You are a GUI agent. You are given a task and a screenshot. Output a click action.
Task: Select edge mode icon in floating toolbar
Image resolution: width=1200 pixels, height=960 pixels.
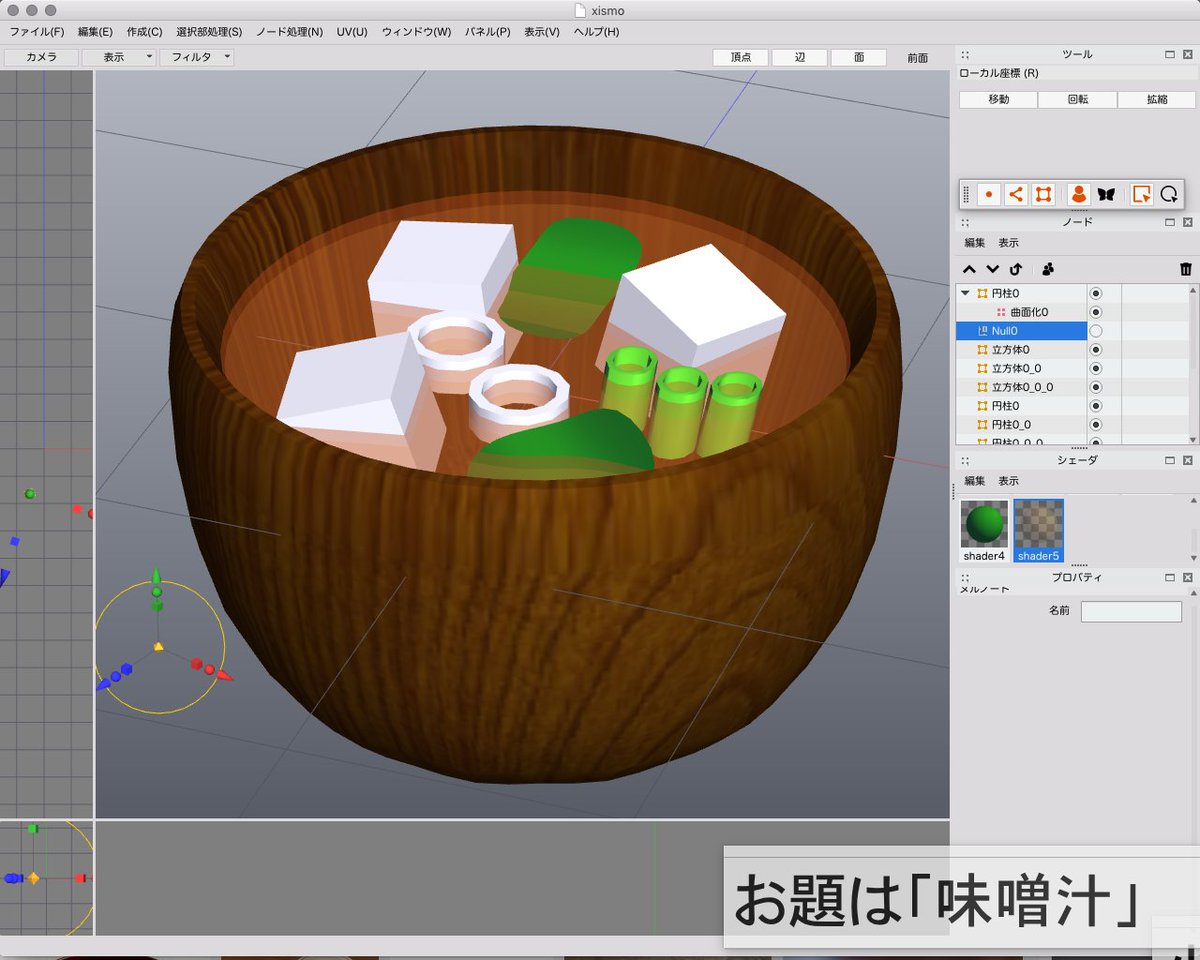pos(1015,194)
